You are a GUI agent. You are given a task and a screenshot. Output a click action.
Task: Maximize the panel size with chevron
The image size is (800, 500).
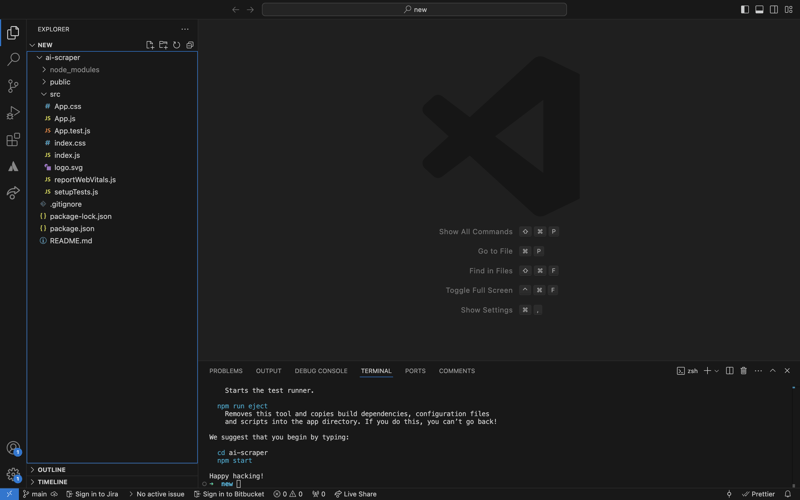772,371
